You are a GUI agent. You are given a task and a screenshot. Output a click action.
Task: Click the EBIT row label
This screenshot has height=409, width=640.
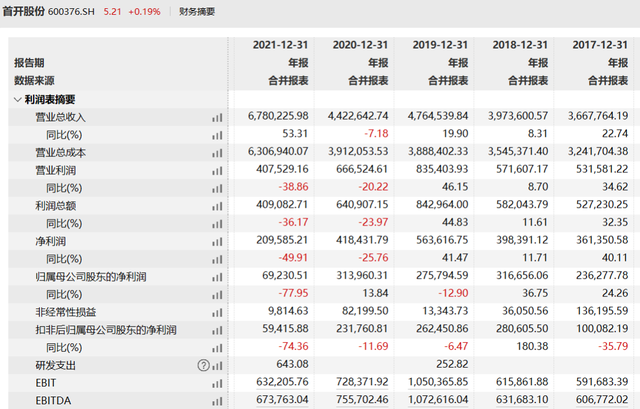(x=45, y=383)
